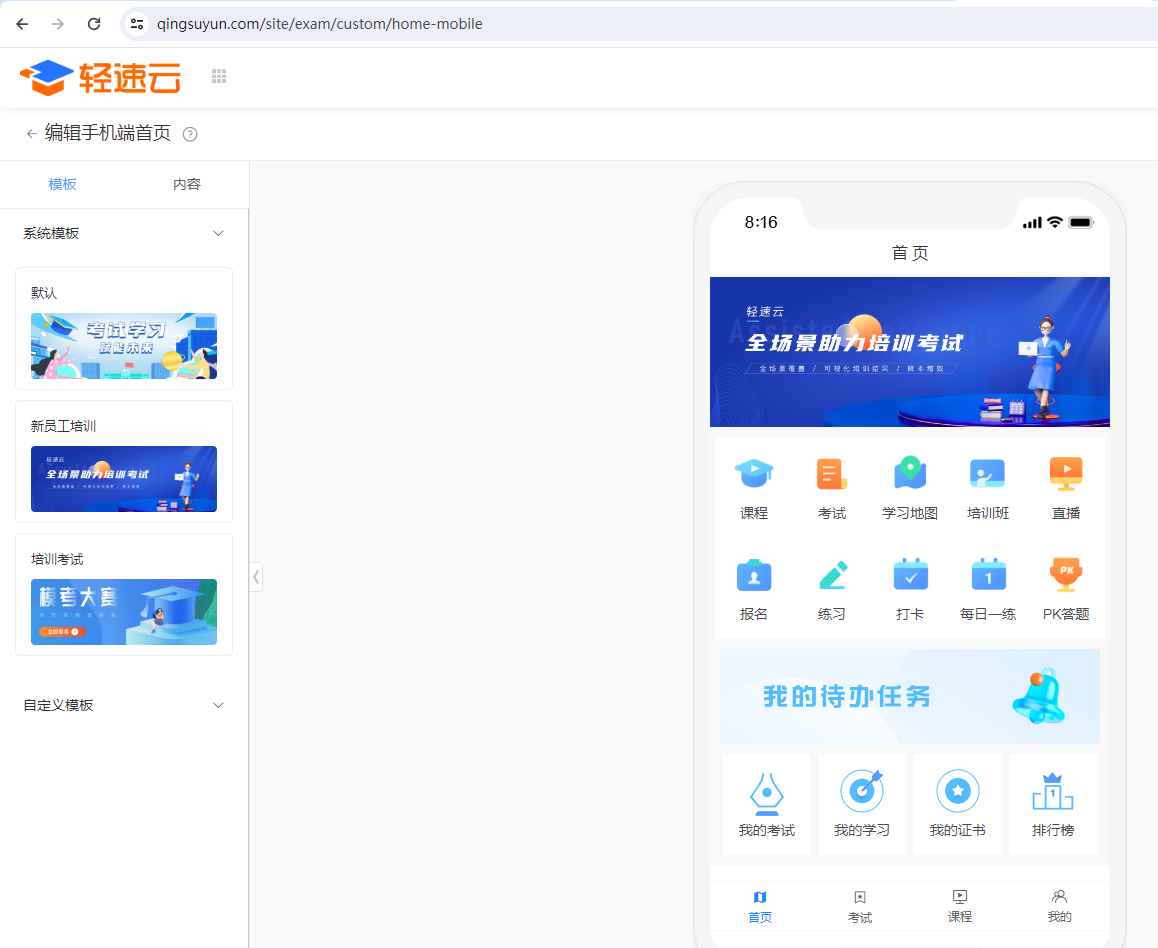This screenshot has width=1158, height=948.
Task: Collapse the 系统模板 section
Action: pos(219,233)
